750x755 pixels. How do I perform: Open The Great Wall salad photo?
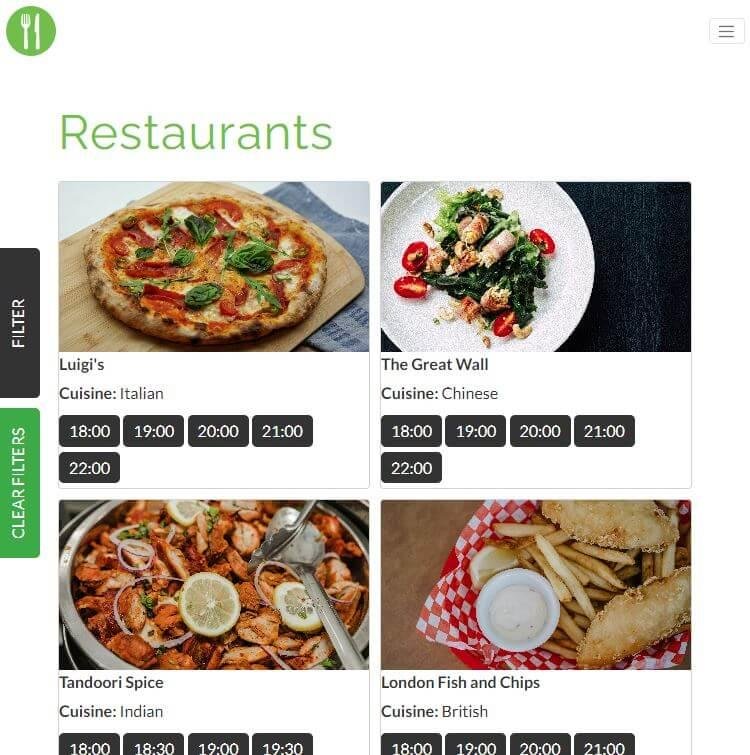[x=536, y=267]
